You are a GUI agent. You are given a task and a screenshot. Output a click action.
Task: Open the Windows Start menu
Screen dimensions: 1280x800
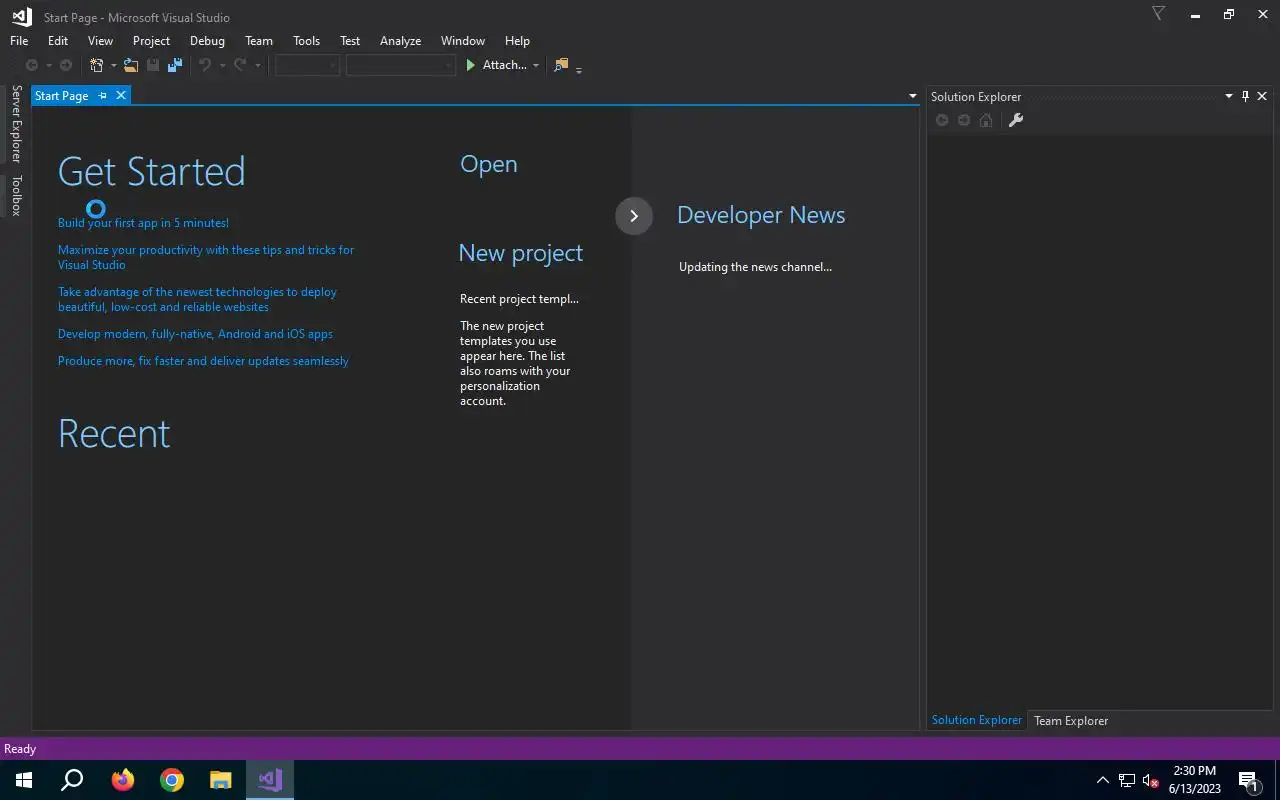click(24, 780)
